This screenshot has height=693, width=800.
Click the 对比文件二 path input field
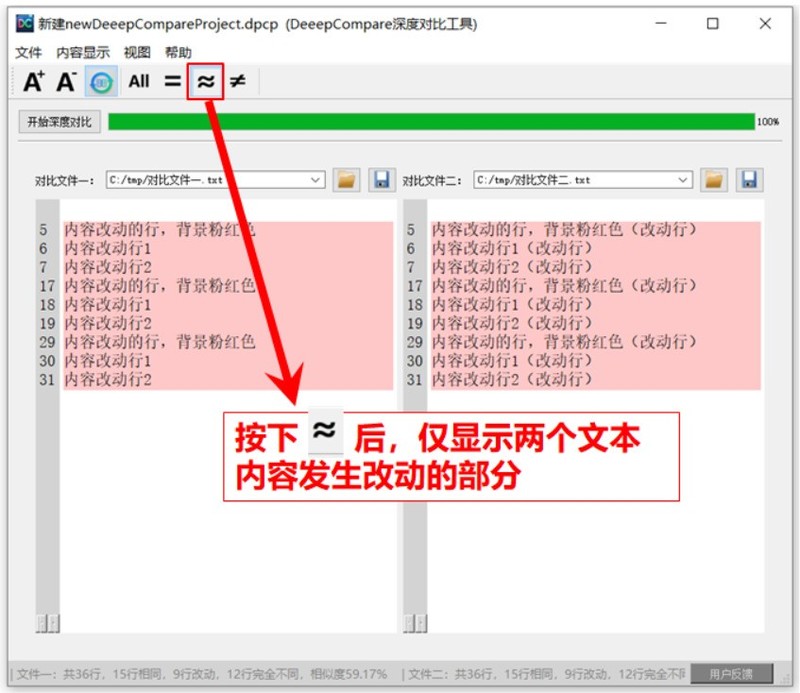pos(583,180)
